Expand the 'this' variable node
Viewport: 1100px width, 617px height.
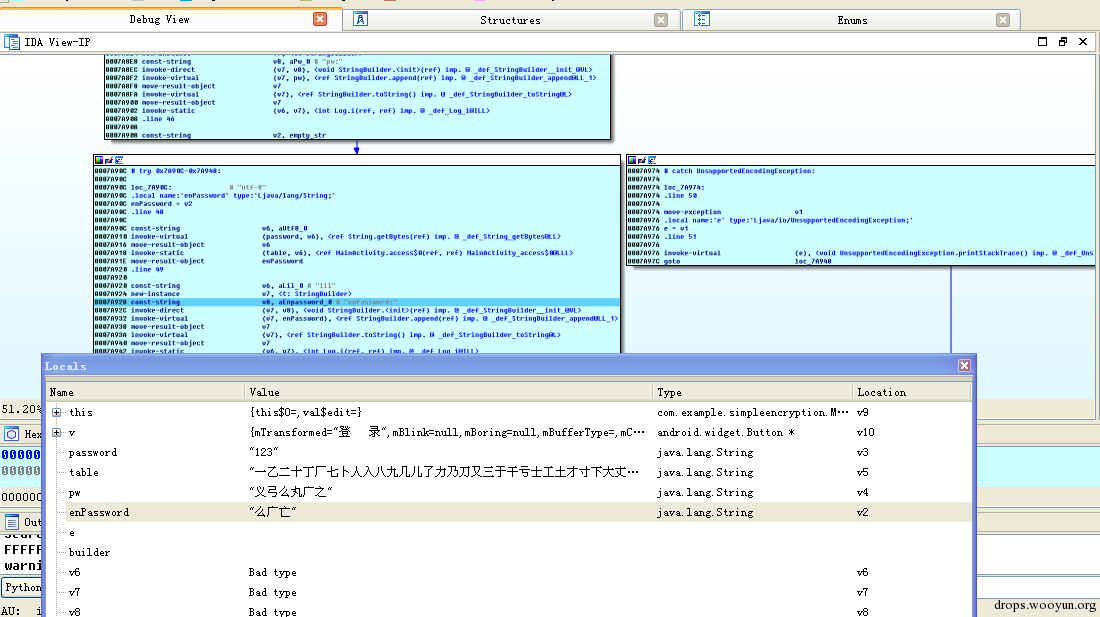tap(57, 412)
